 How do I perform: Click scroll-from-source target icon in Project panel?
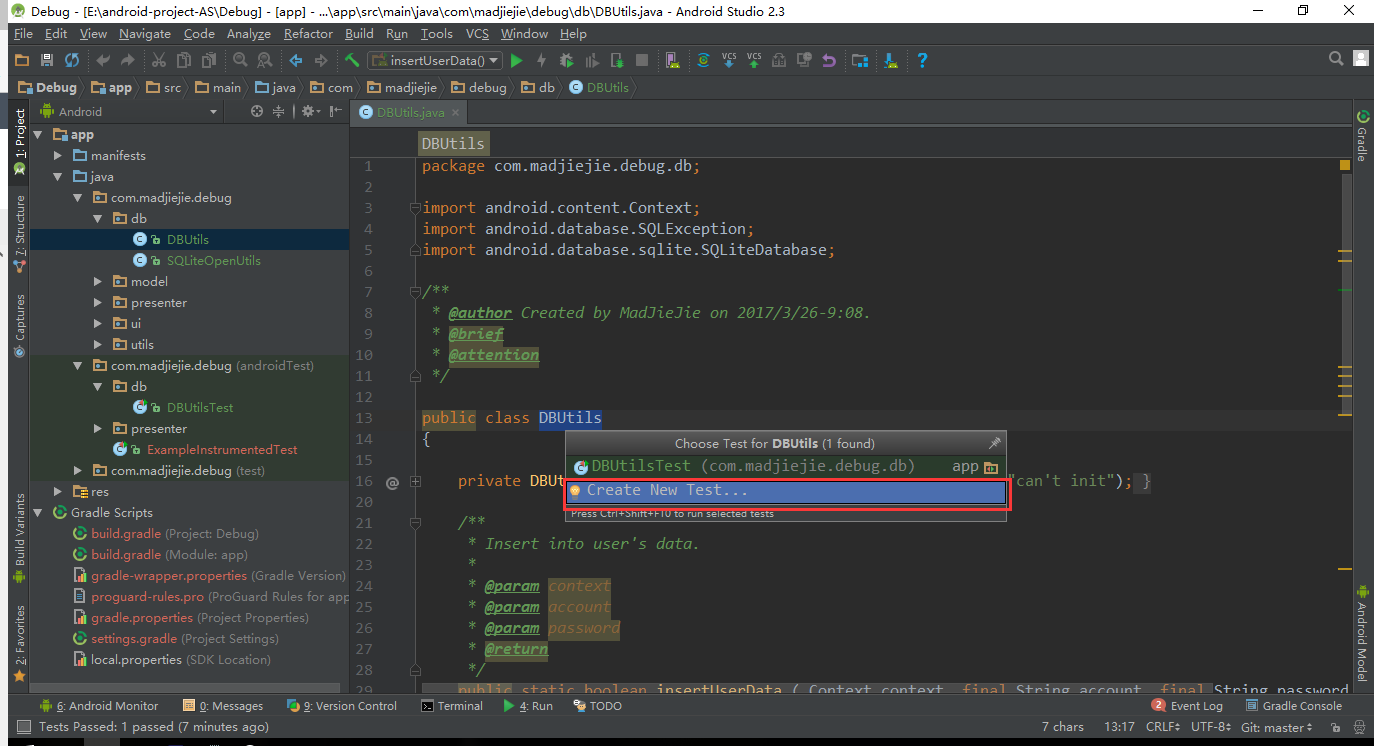coord(257,111)
